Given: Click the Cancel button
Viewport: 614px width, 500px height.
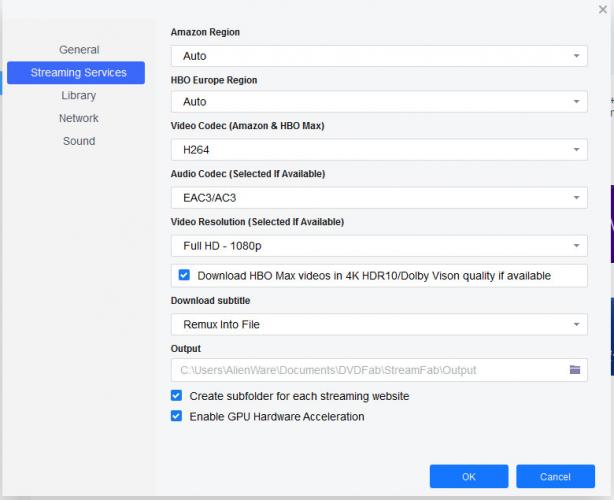Looking at the screenshot, I should (x=555, y=477).
